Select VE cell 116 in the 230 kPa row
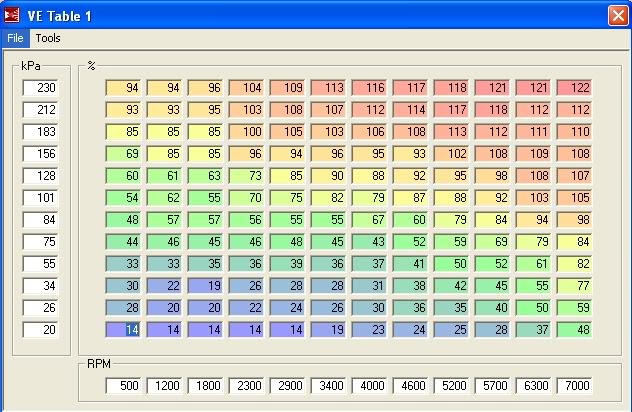The image size is (632, 412). [x=370, y=88]
